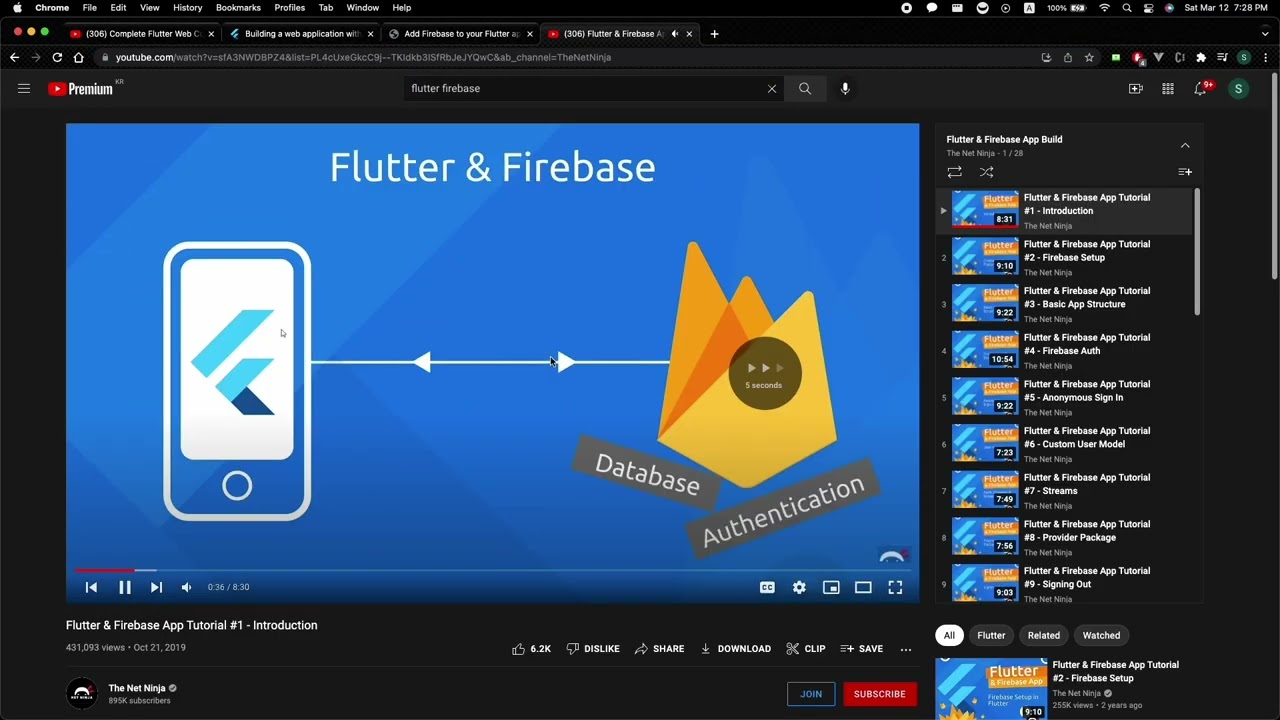Start voice search with microphone
Screen dimensions: 1280x720
pos(845,89)
